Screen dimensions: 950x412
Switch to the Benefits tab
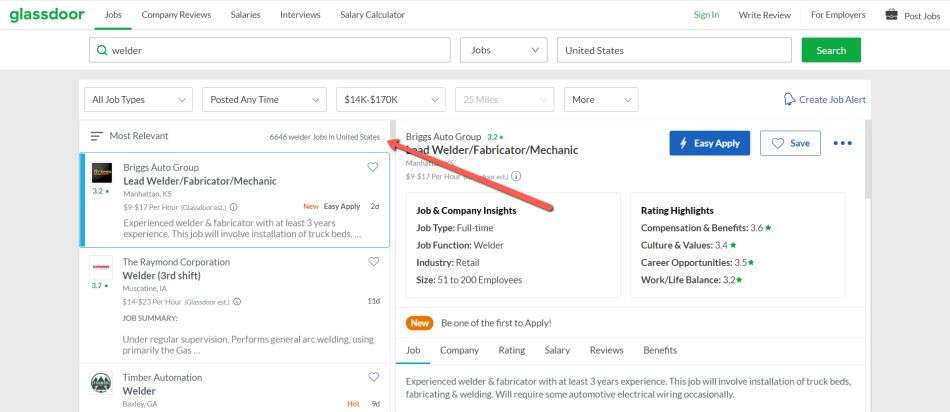(x=660, y=350)
